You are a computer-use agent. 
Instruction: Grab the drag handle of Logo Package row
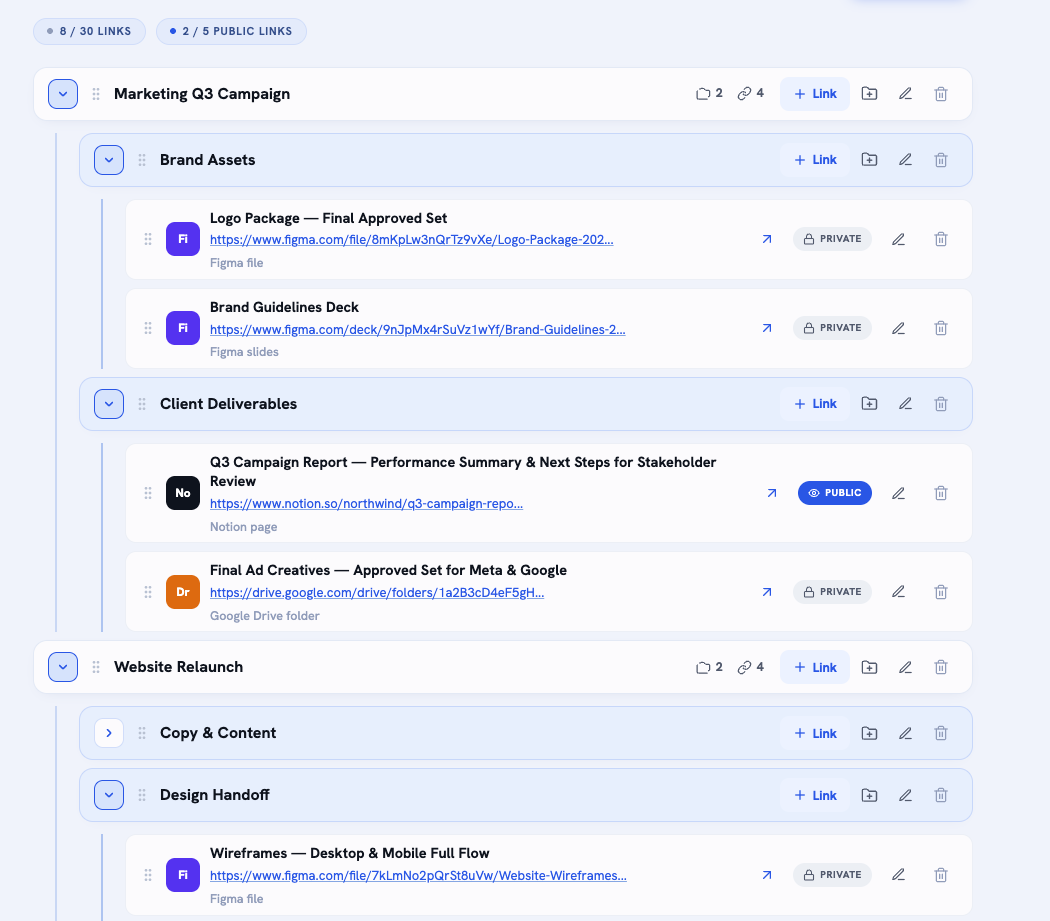(148, 239)
